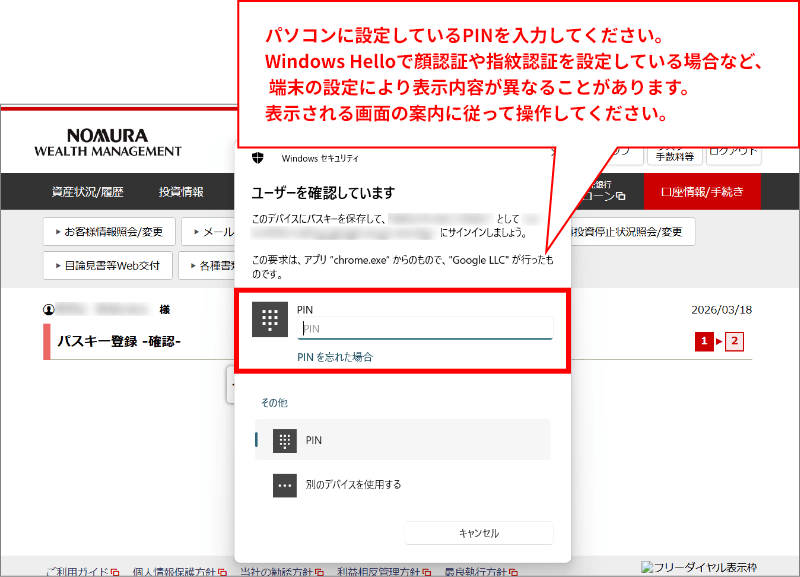
Task: Open the PIN を忘れた場合 link
Action: (335, 357)
